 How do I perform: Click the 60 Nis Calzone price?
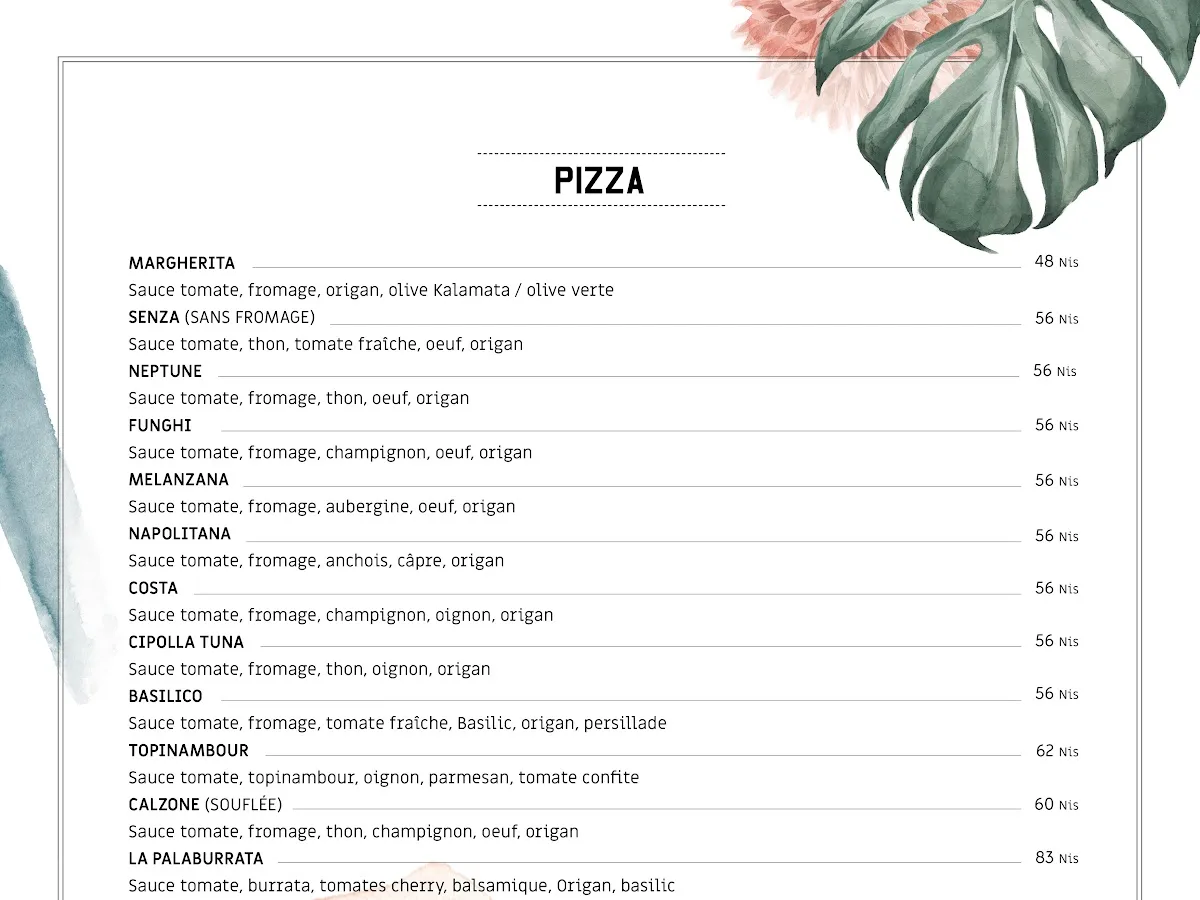tap(1056, 804)
